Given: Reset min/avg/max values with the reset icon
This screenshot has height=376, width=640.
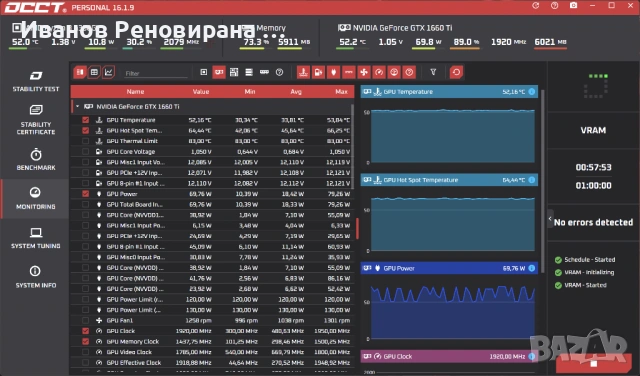Looking at the screenshot, I should (456, 72).
